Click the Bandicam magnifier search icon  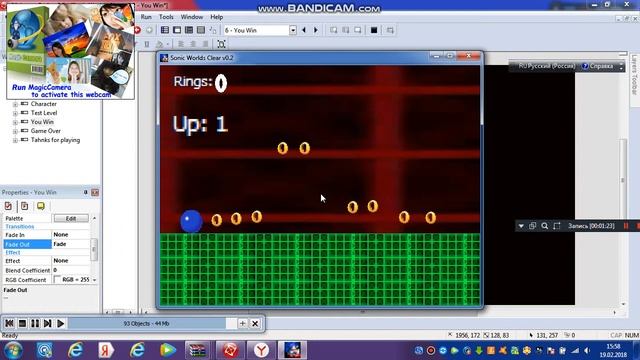click(x=544, y=226)
